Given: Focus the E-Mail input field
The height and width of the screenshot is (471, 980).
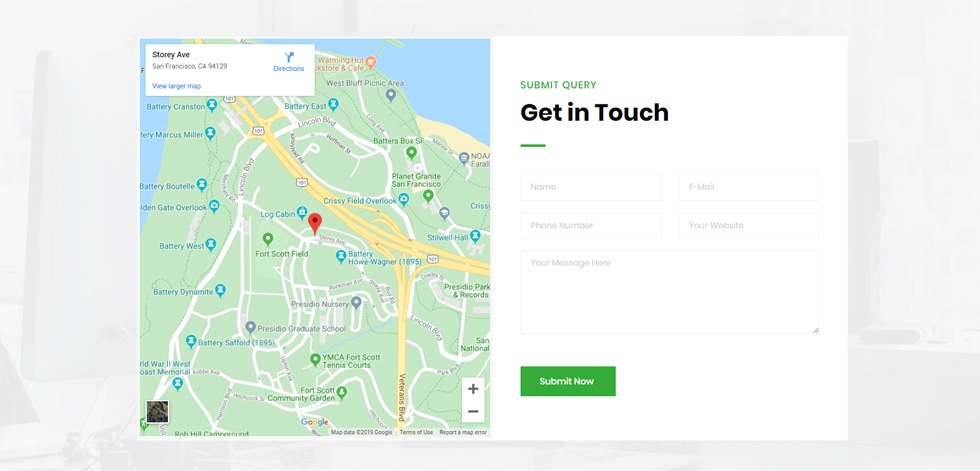Looking at the screenshot, I should (x=749, y=187).
